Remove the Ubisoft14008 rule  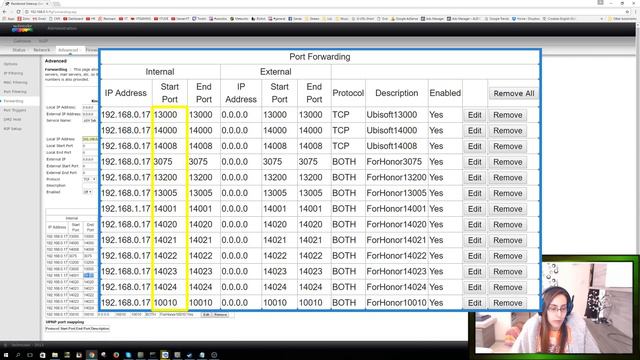click(507, 146)
